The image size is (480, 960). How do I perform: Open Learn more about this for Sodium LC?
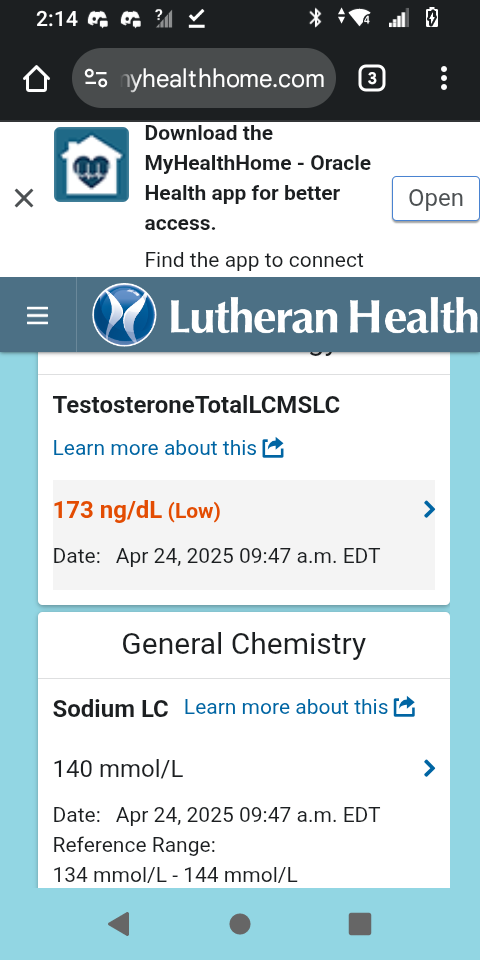(x=286, y=707)
